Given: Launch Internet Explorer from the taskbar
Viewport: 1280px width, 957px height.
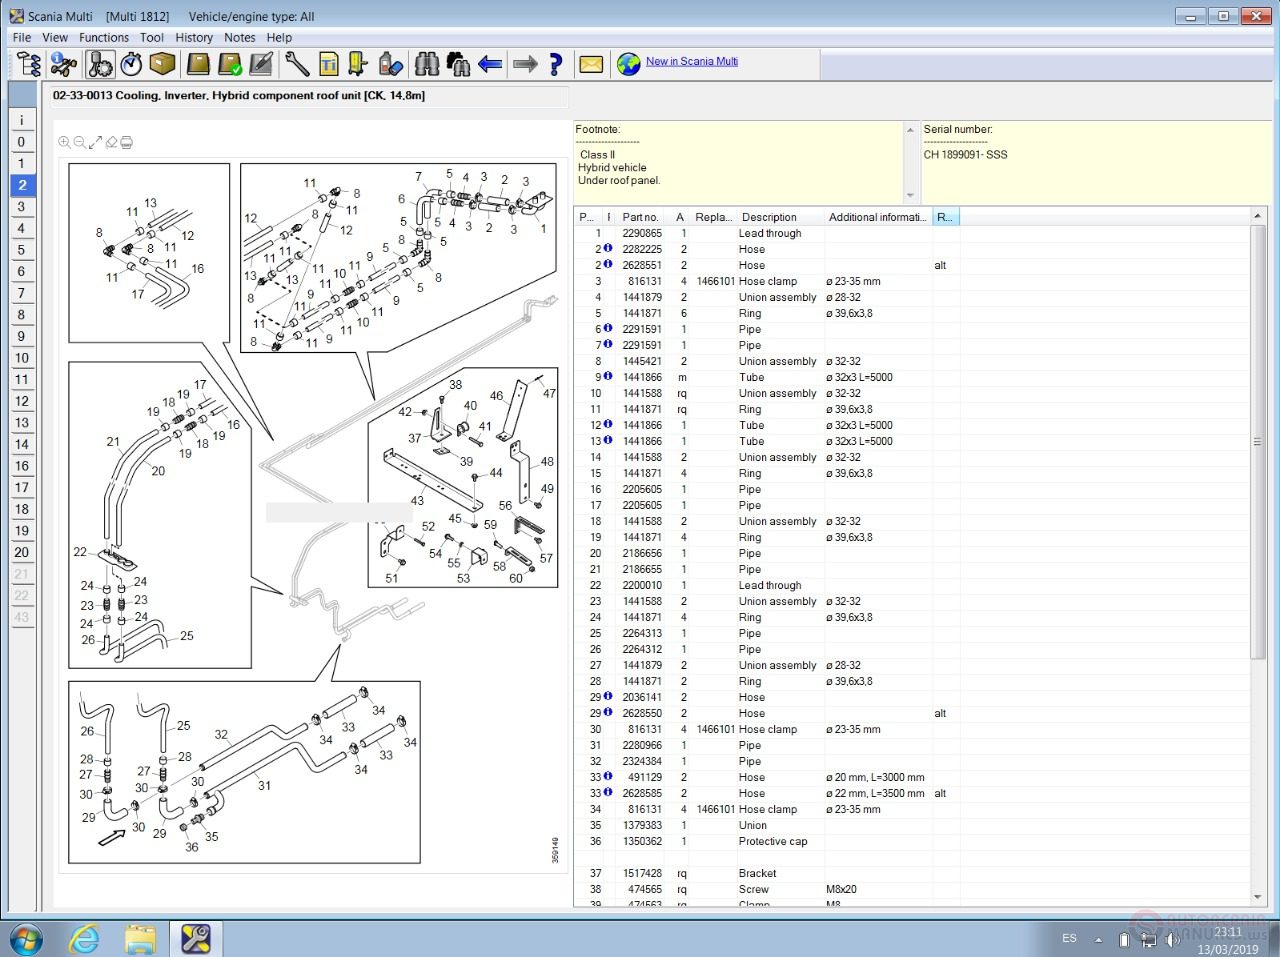Looking at the screenshot, I should [84, 939].
